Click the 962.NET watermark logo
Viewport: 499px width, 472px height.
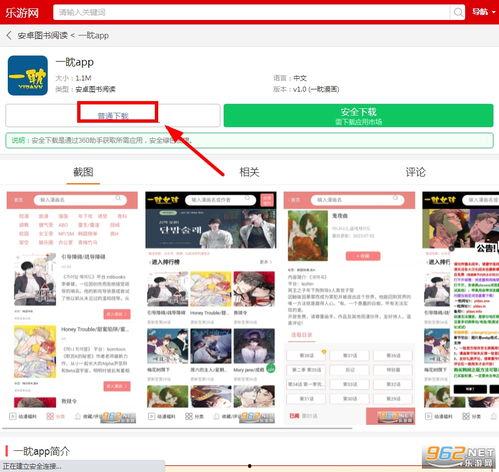pos(459,457)
